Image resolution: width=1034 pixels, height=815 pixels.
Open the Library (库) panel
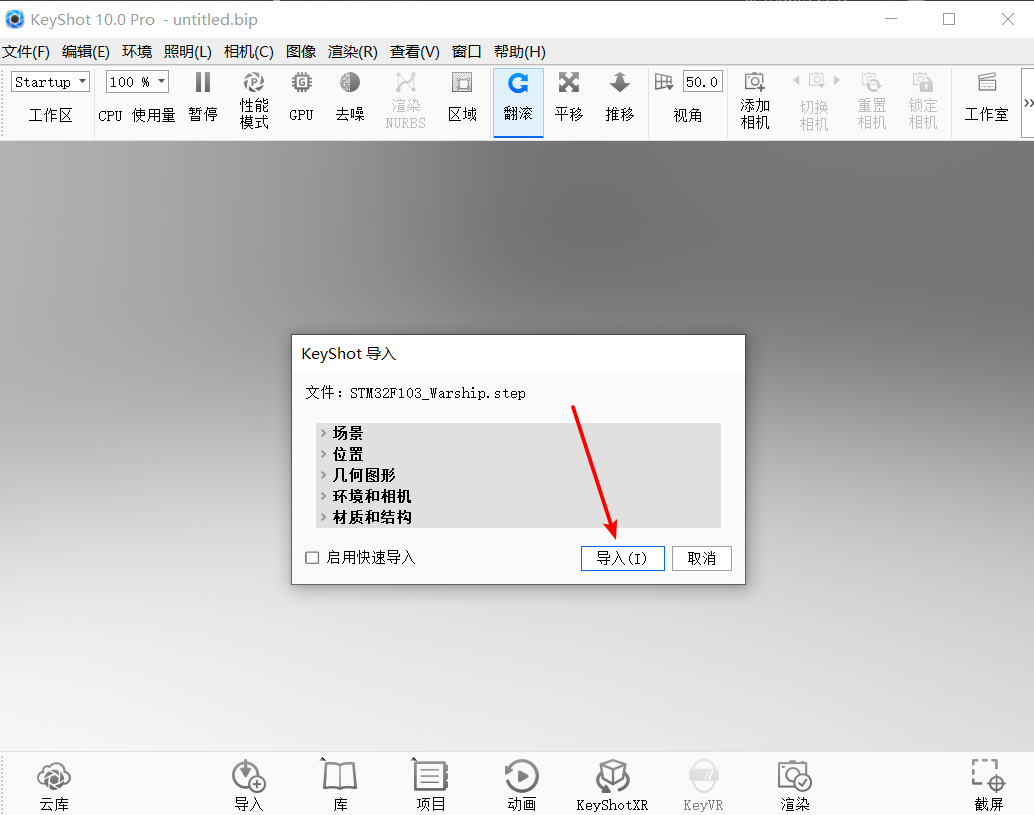[x=340, y=776]
